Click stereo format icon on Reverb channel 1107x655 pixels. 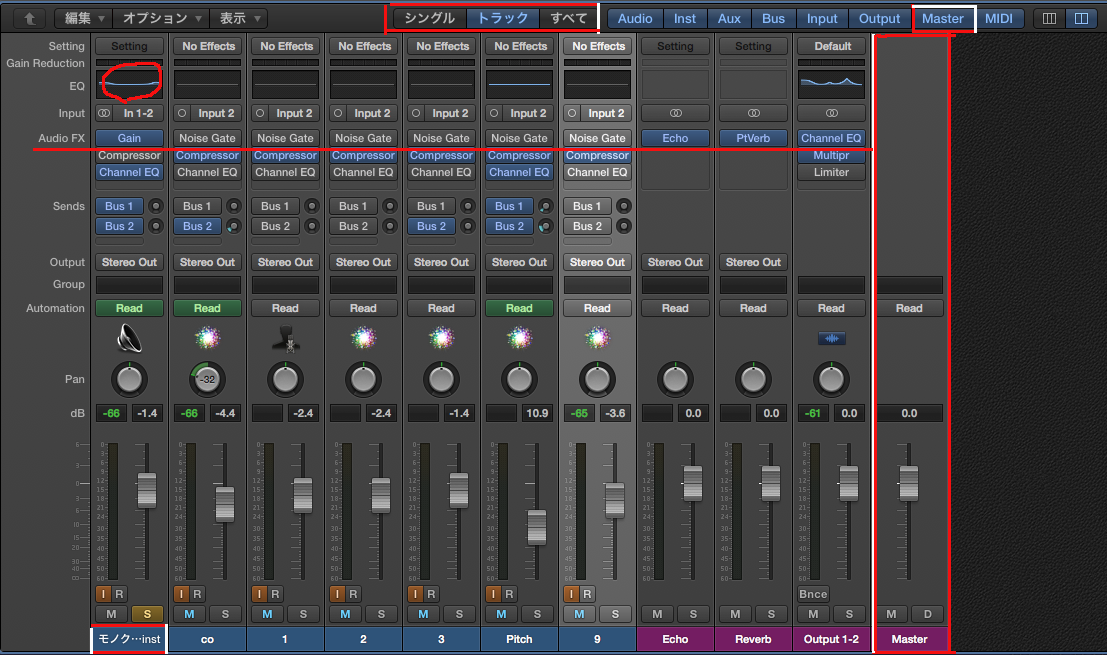pos(753,113)
